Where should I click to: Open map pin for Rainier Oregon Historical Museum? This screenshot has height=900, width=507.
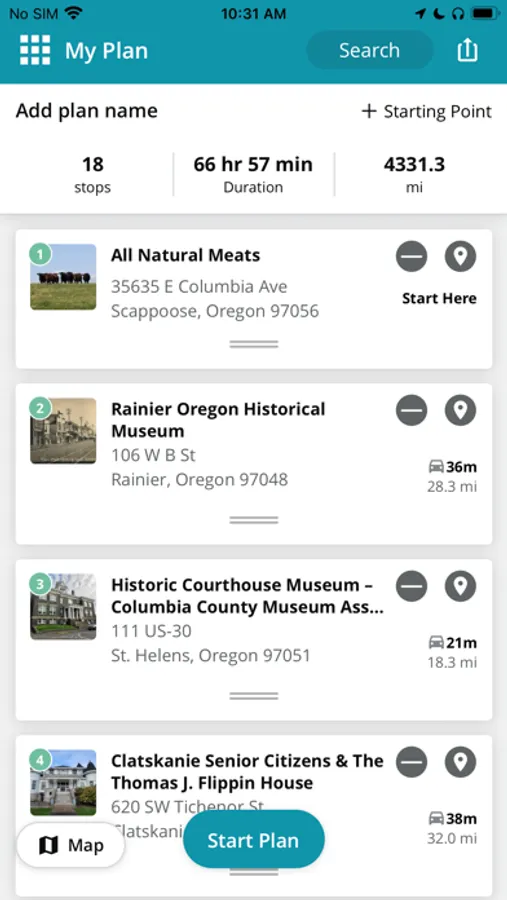[x=460, y=410]
